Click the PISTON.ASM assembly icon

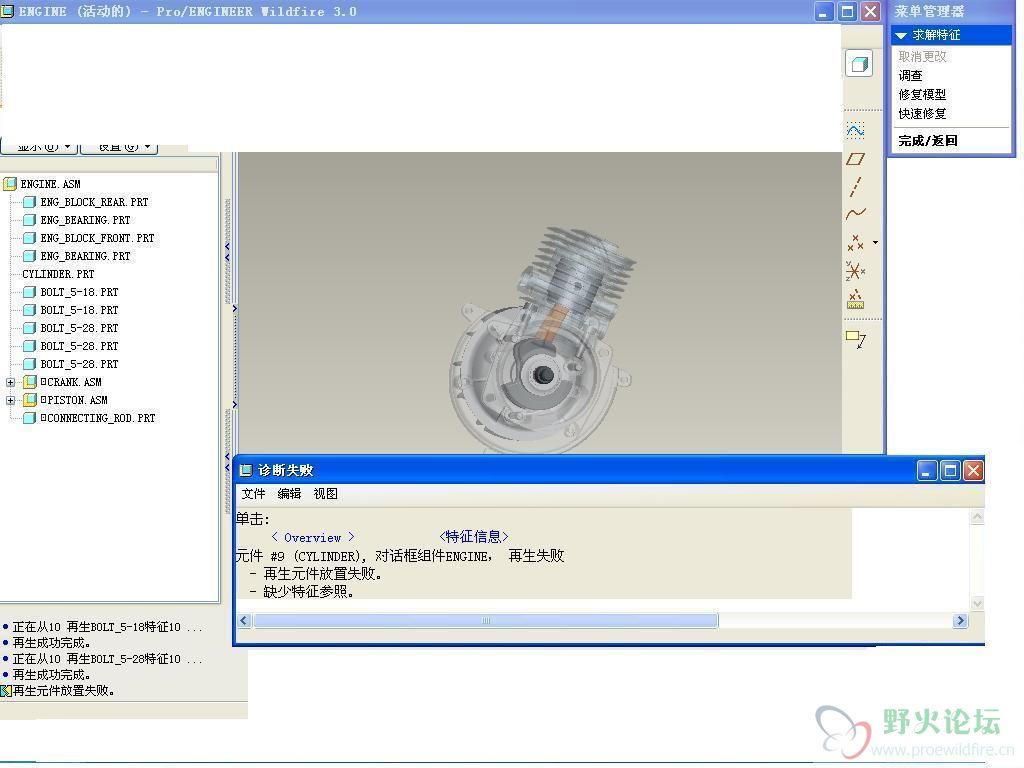coord(29,400)
